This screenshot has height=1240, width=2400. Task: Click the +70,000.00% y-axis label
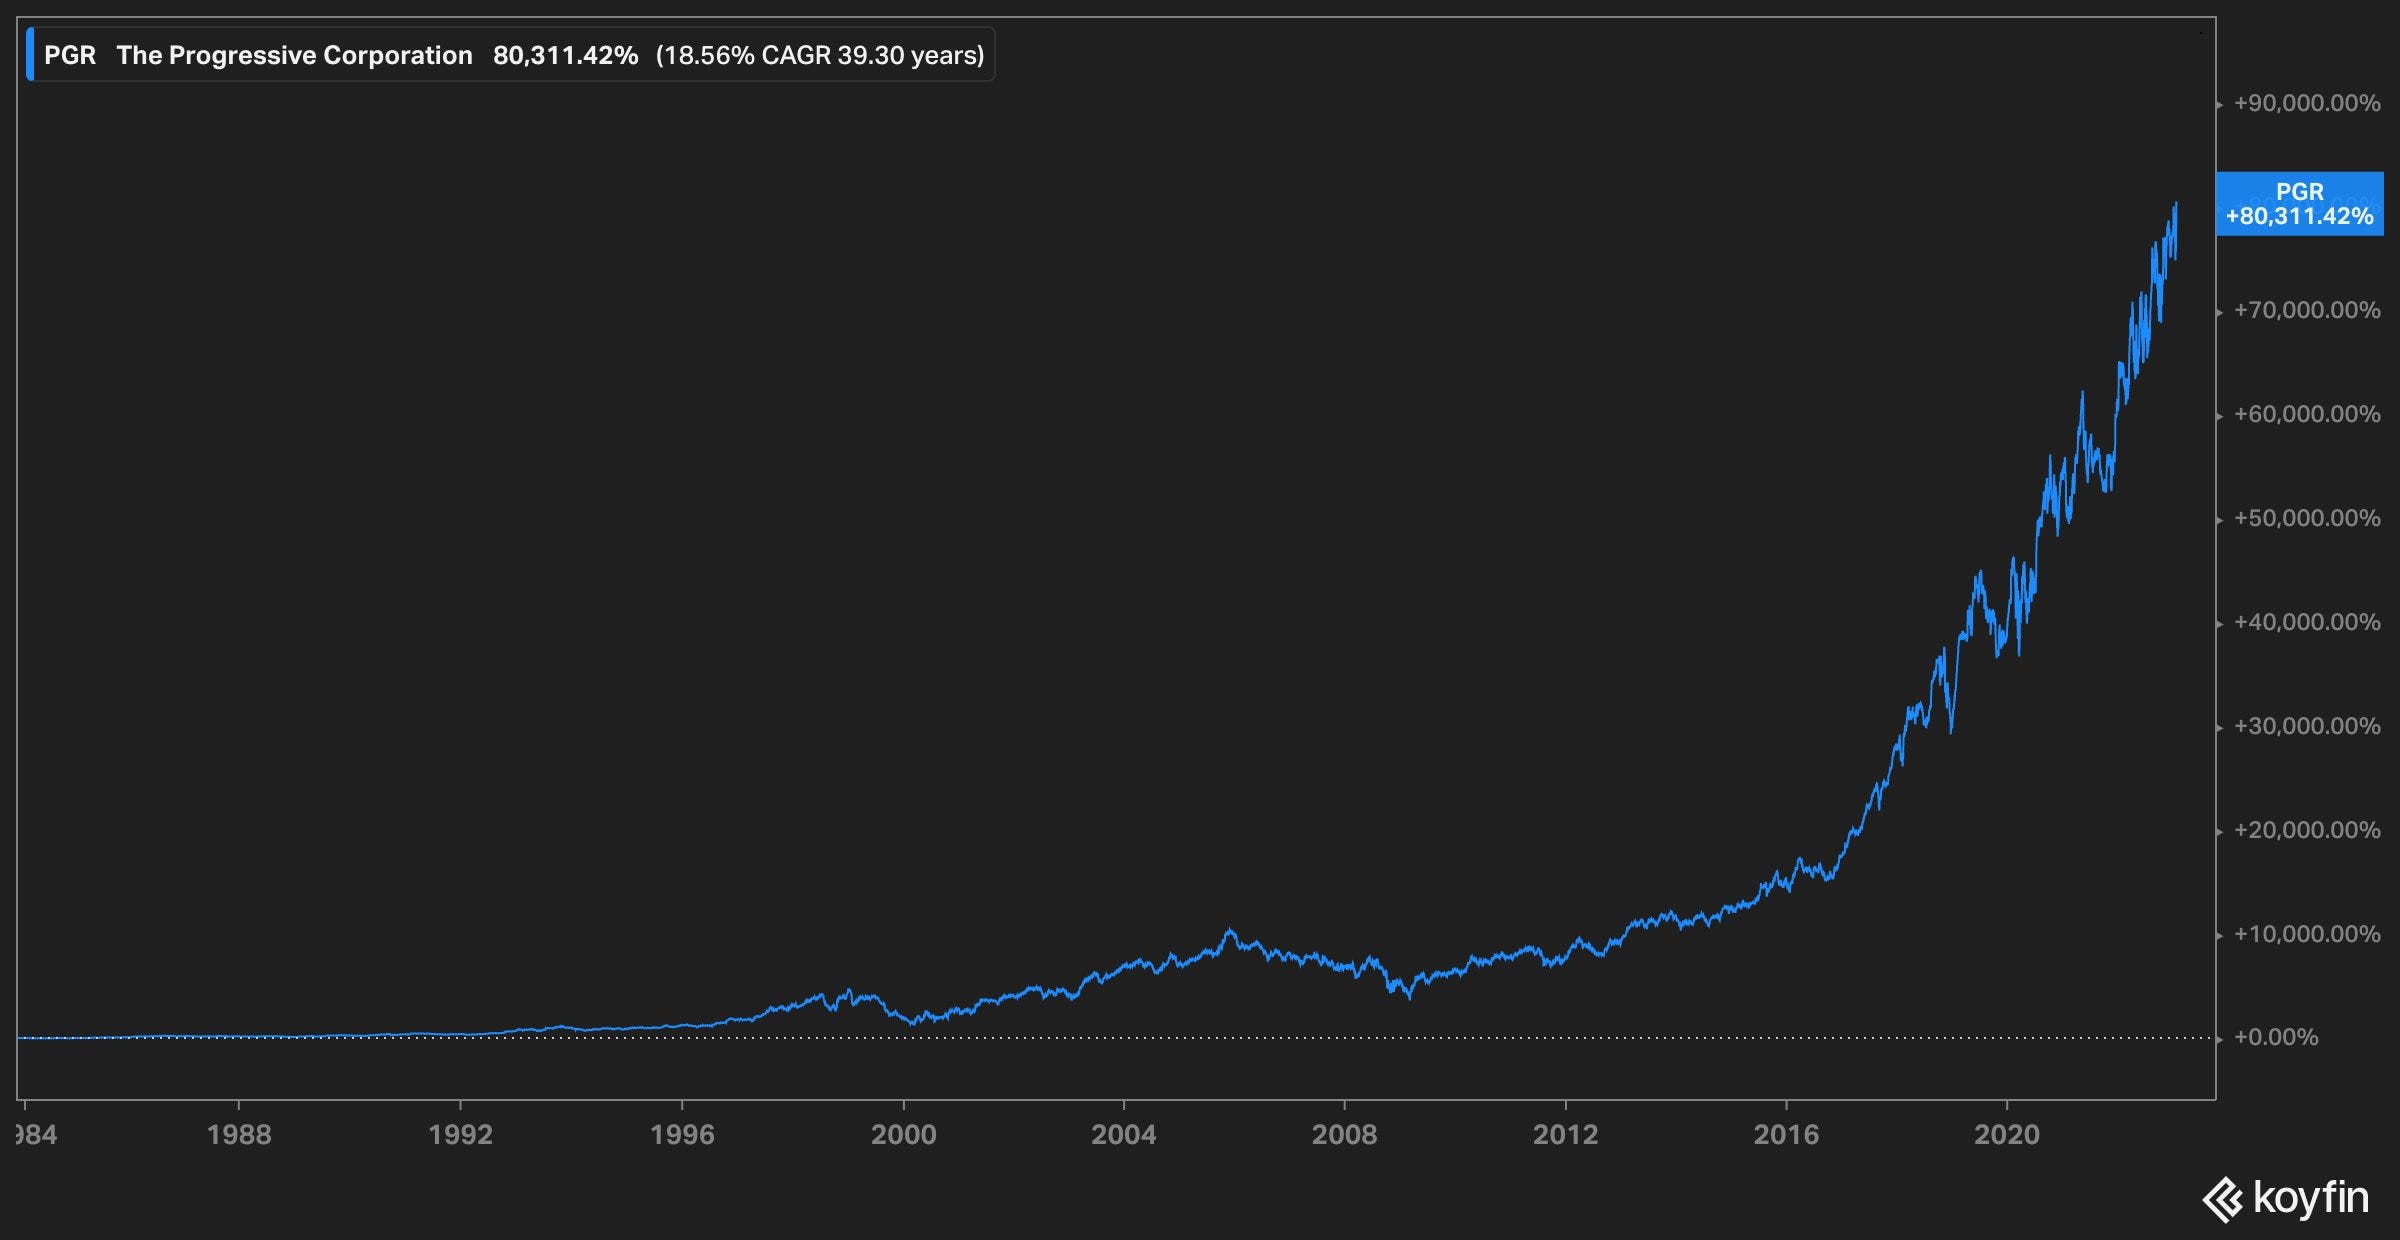[x=2306, y=310]
